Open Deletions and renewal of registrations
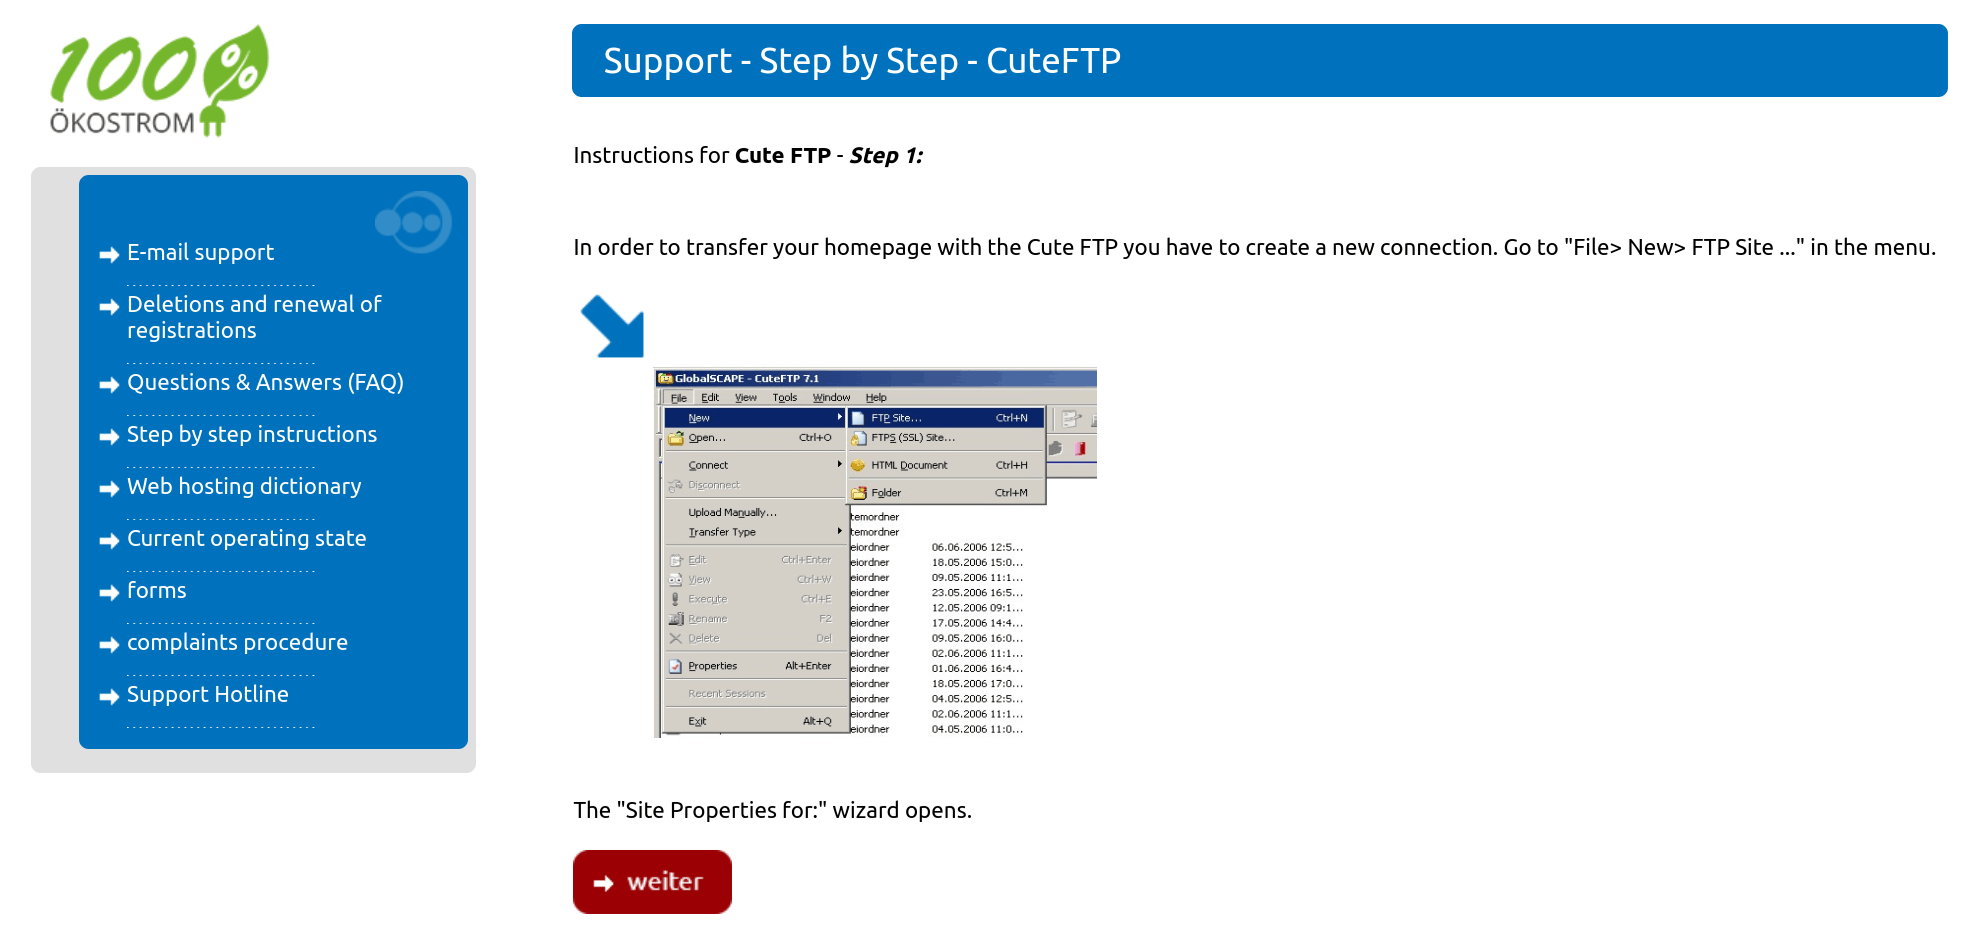This screenshot has height=934, width=1964. (254, 317)
